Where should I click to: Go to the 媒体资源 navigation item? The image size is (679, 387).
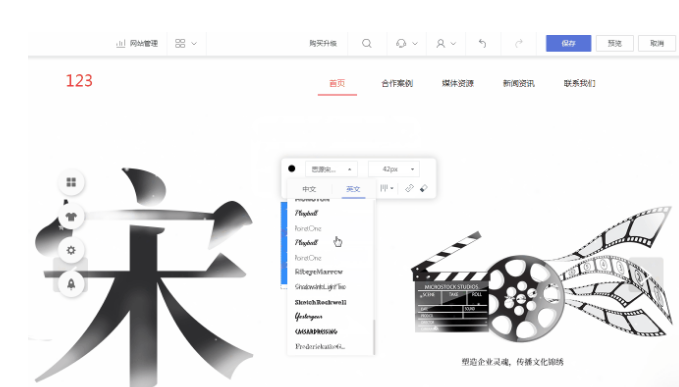tap(458, 83)
